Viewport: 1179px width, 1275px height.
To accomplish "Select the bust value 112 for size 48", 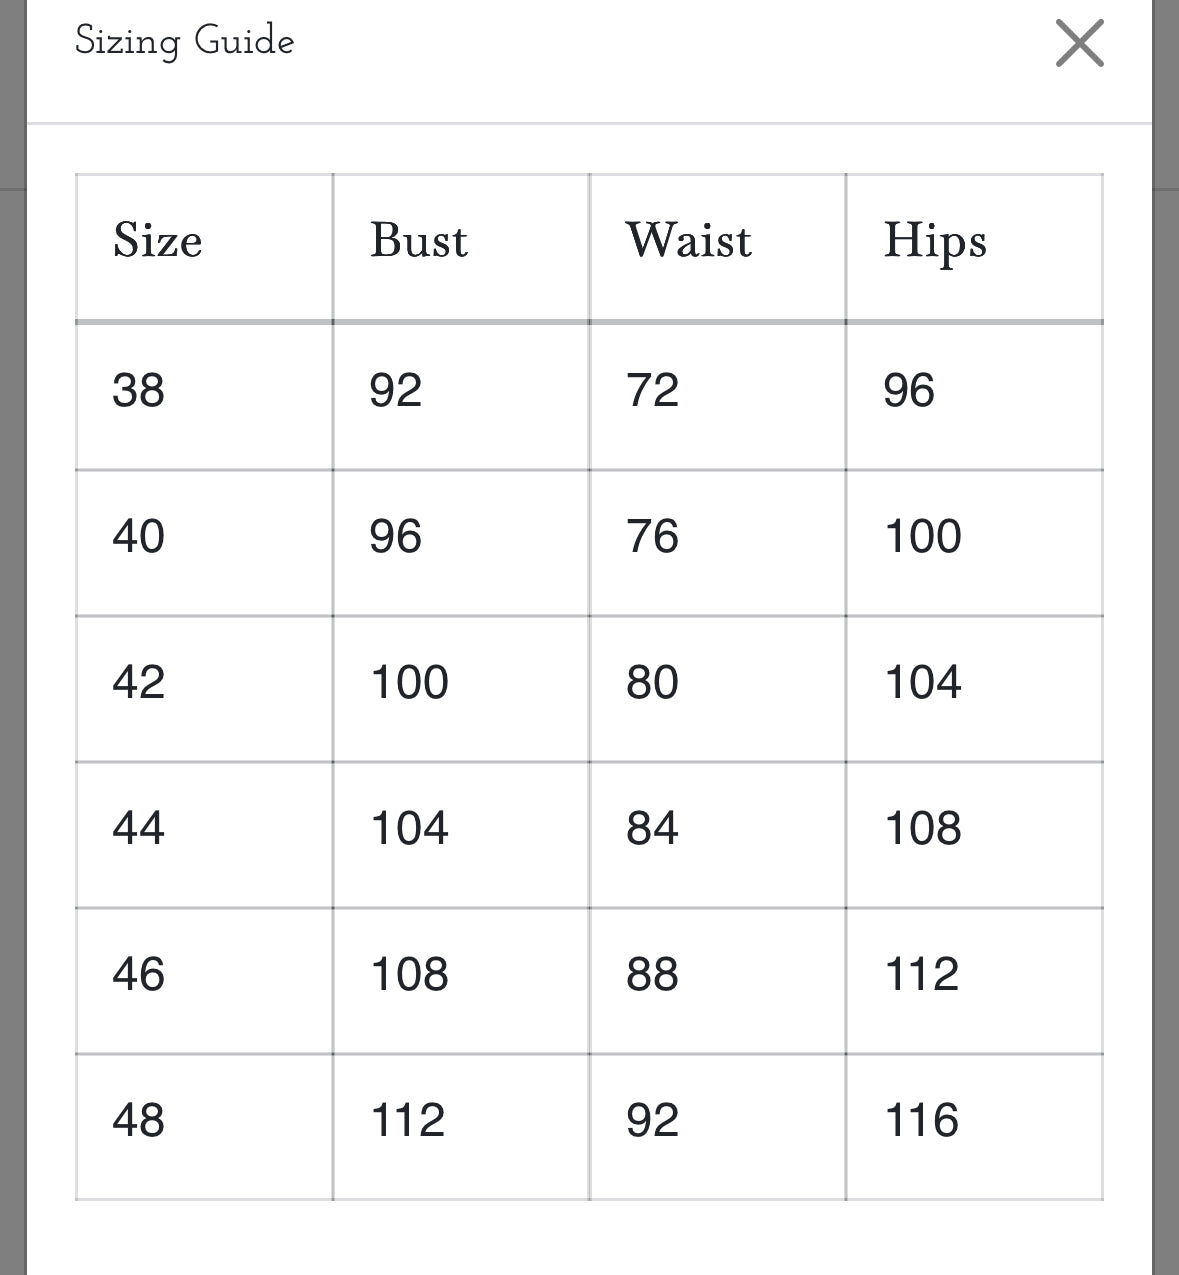I will (x=408, y=1120).
